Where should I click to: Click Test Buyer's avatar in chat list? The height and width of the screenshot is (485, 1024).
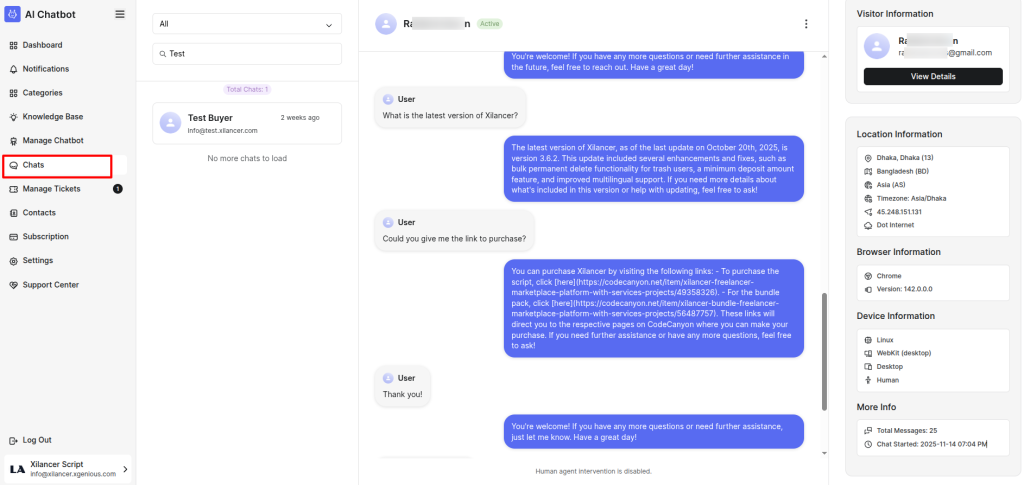170,122
